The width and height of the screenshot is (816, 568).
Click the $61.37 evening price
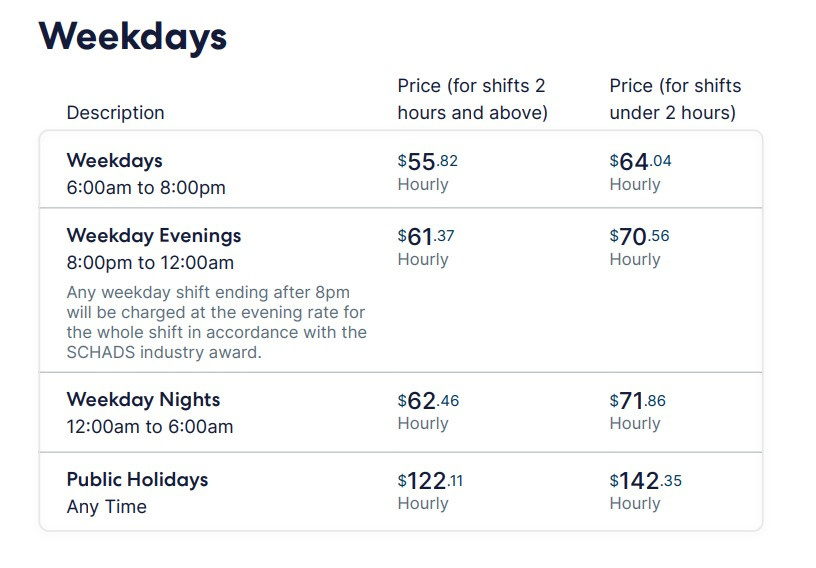pyautogui.click(x=428, y=236)
